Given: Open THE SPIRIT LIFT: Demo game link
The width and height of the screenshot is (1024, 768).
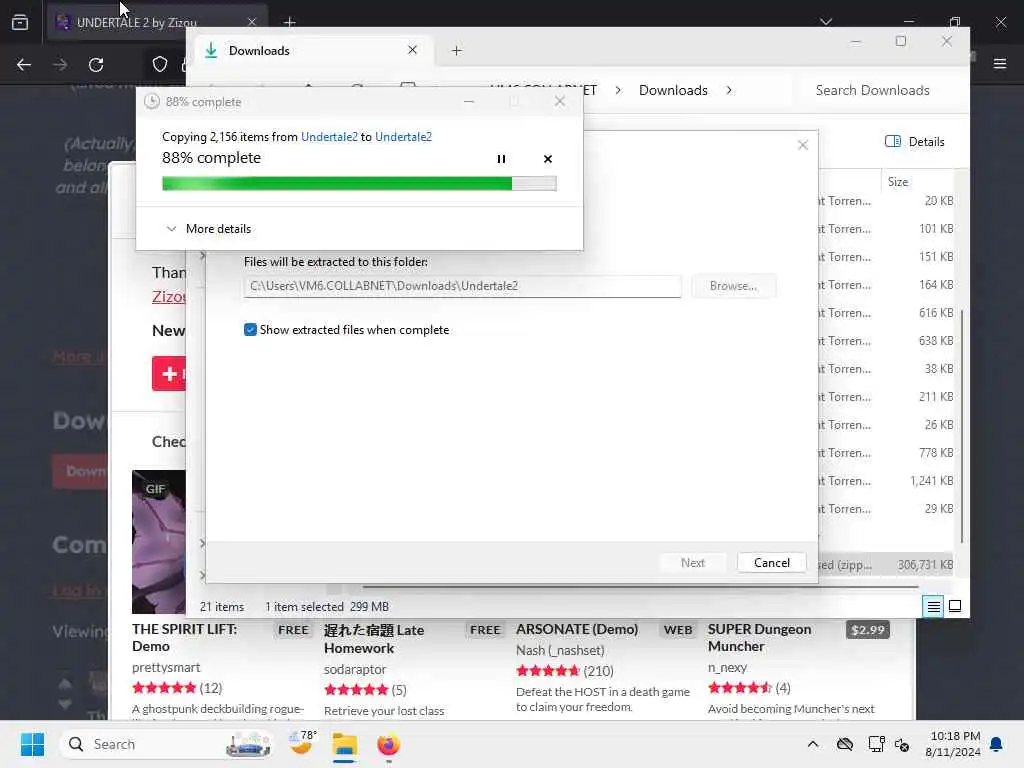Looking at the screenshot, I should pyautogui.click(x=184, y=637).
